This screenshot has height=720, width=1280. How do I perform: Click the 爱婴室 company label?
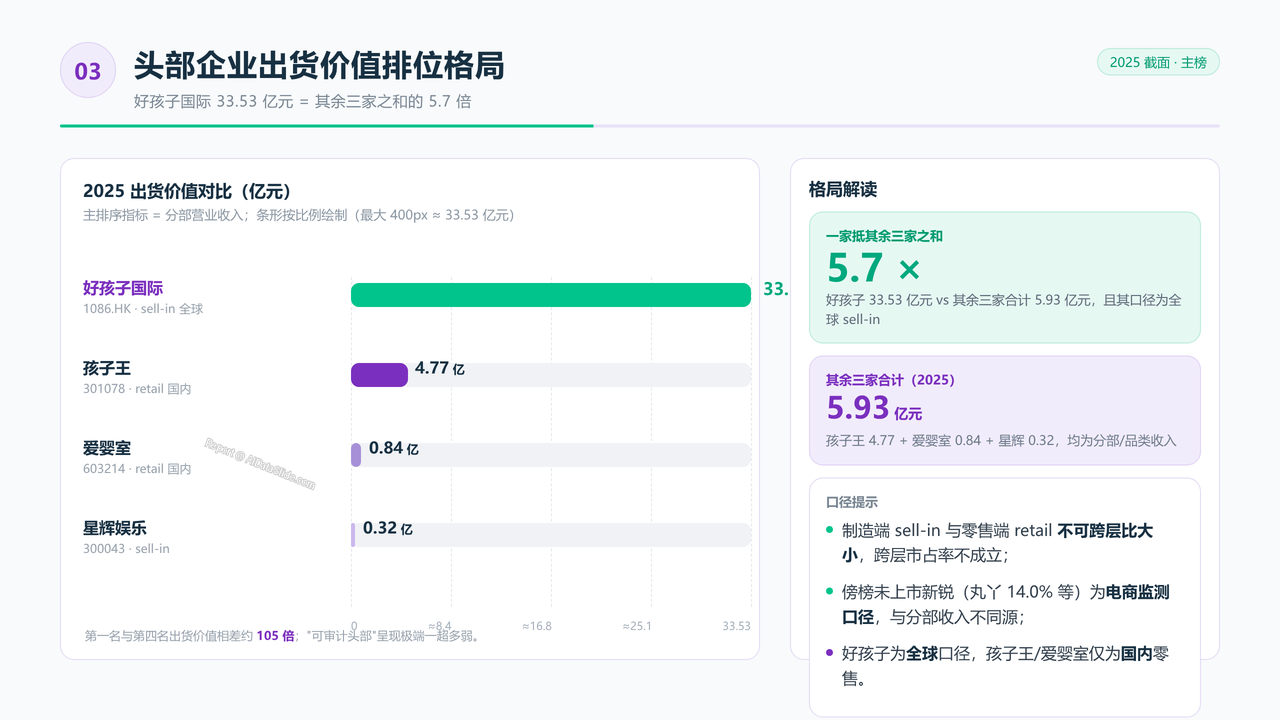(x=107, y=448)
